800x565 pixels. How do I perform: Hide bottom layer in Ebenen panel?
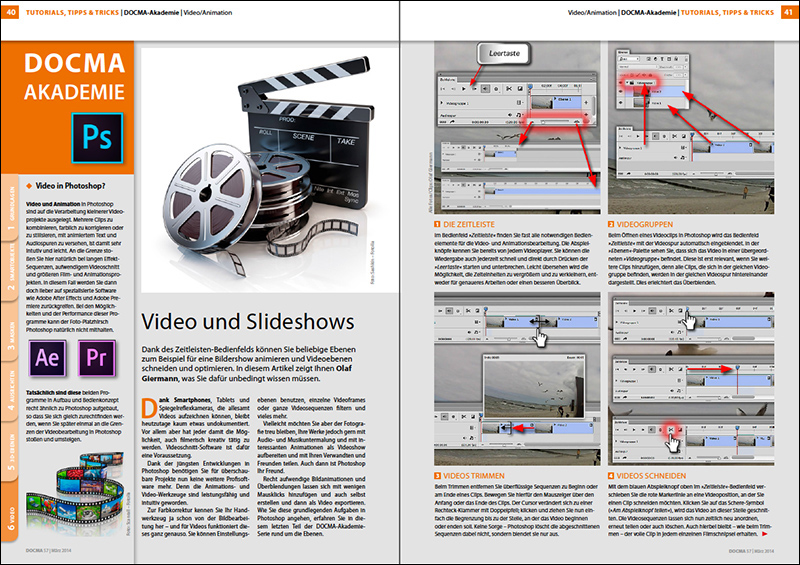coord(620,103)
